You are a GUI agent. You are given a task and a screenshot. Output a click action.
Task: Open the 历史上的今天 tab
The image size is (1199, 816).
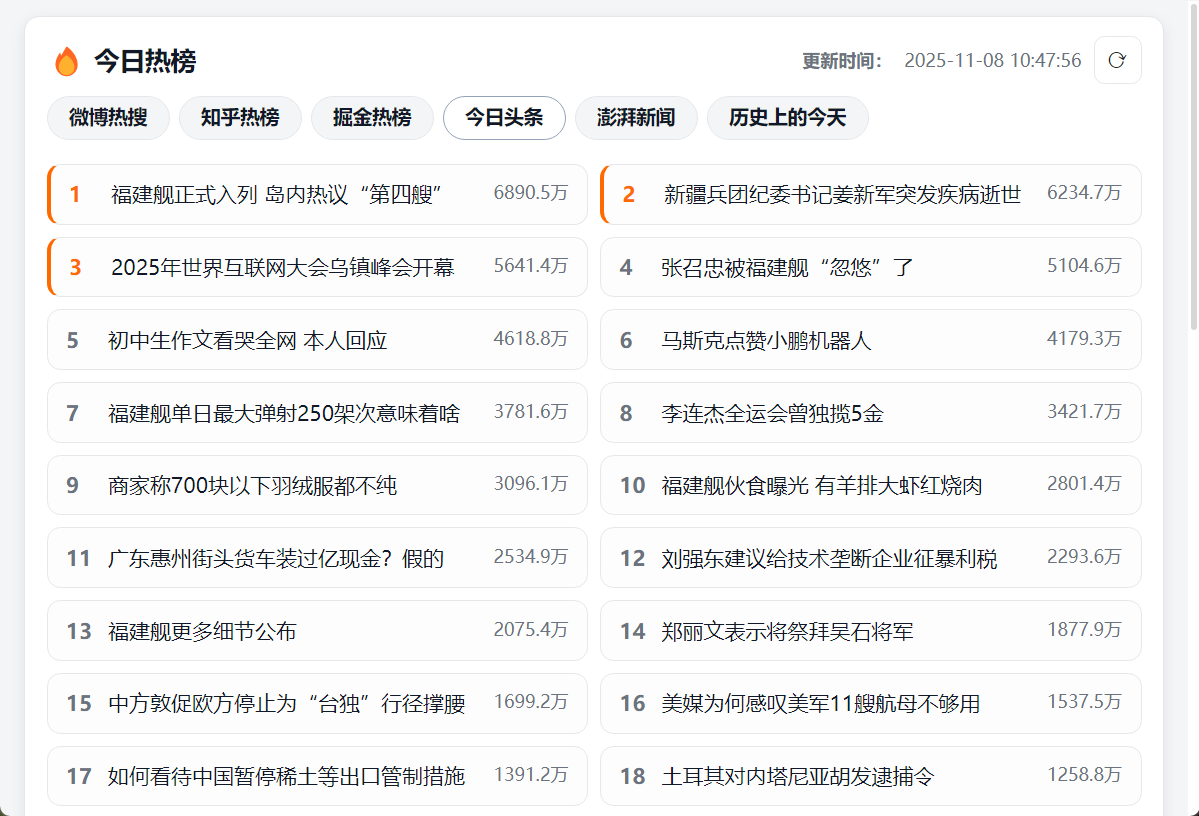(x=787, y=118)
